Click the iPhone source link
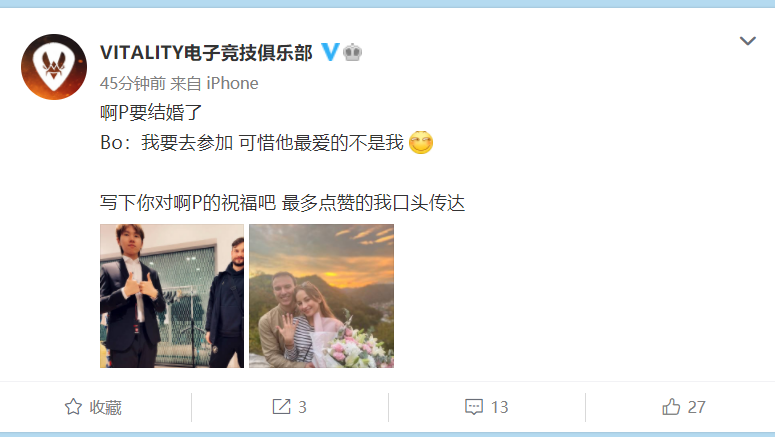Screen dimensions: 775x437 pos(232,83)
